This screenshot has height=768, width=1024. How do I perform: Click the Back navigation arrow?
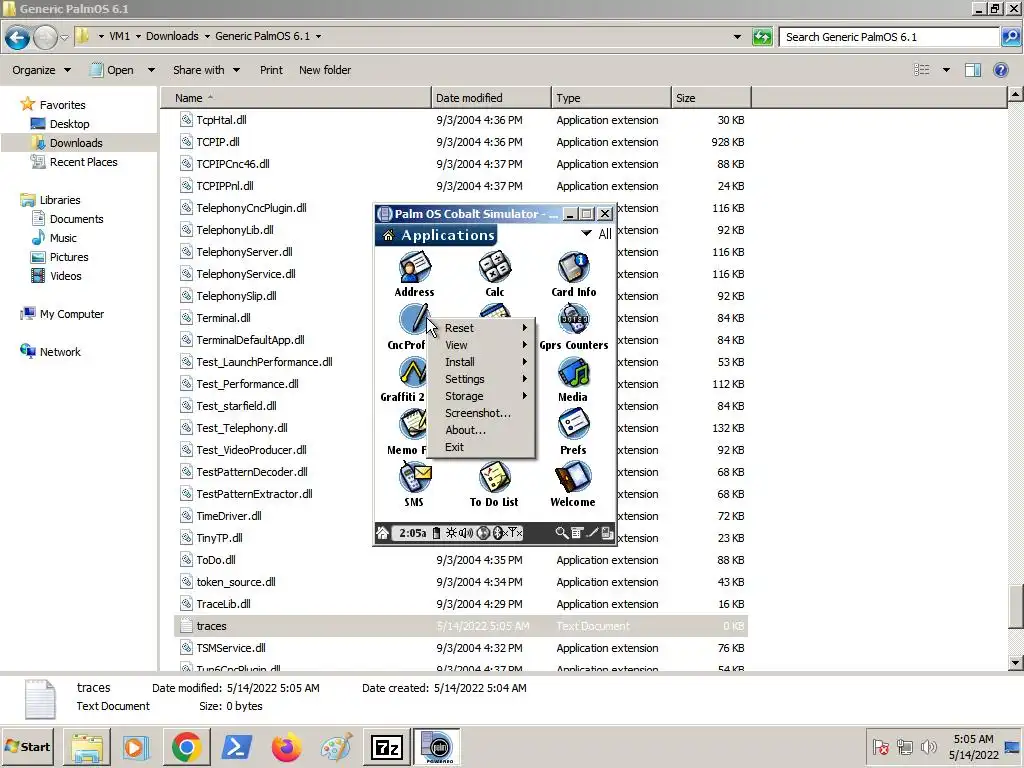(x=18, y=37)
